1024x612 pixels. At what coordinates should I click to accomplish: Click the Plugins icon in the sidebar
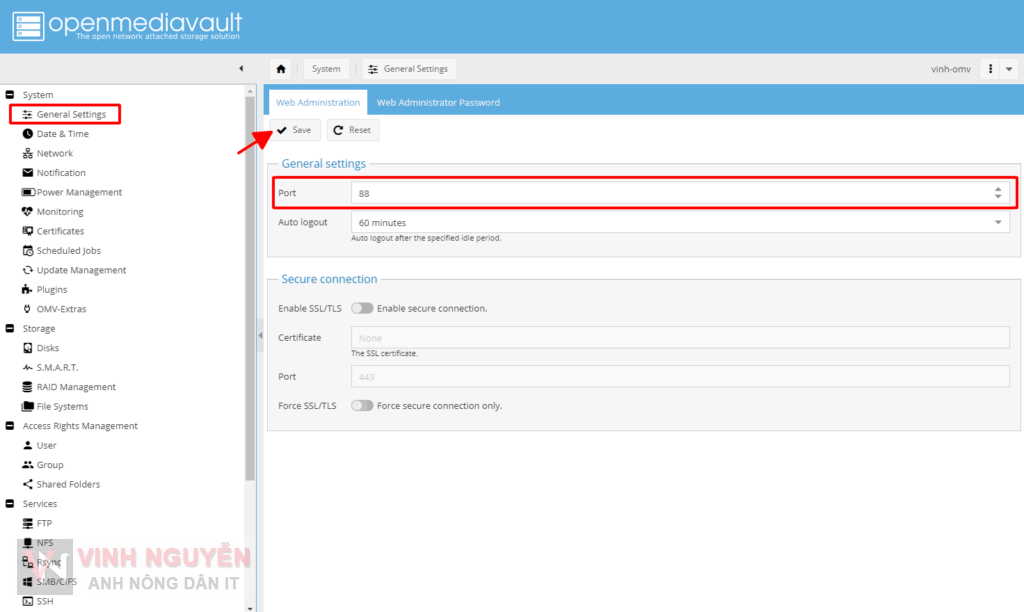pyautogui.click(x=24, y=289)
